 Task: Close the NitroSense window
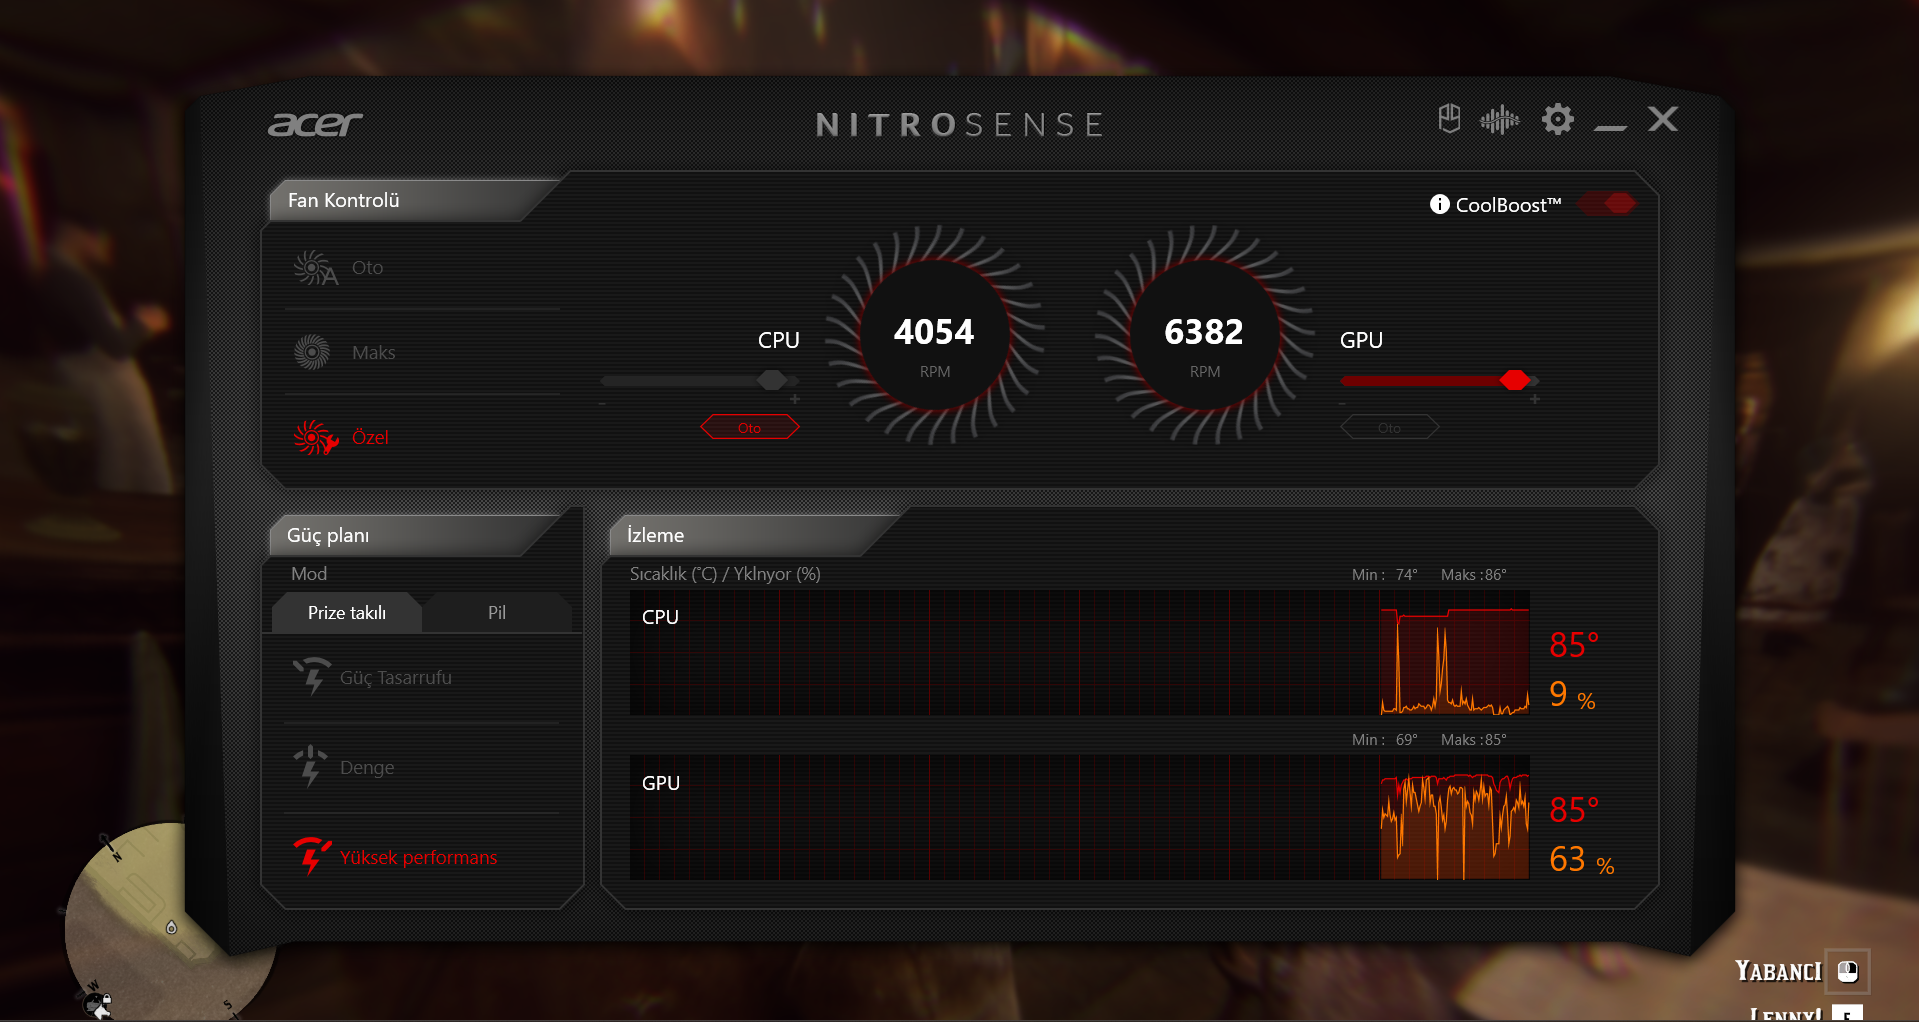point(1663,119)
